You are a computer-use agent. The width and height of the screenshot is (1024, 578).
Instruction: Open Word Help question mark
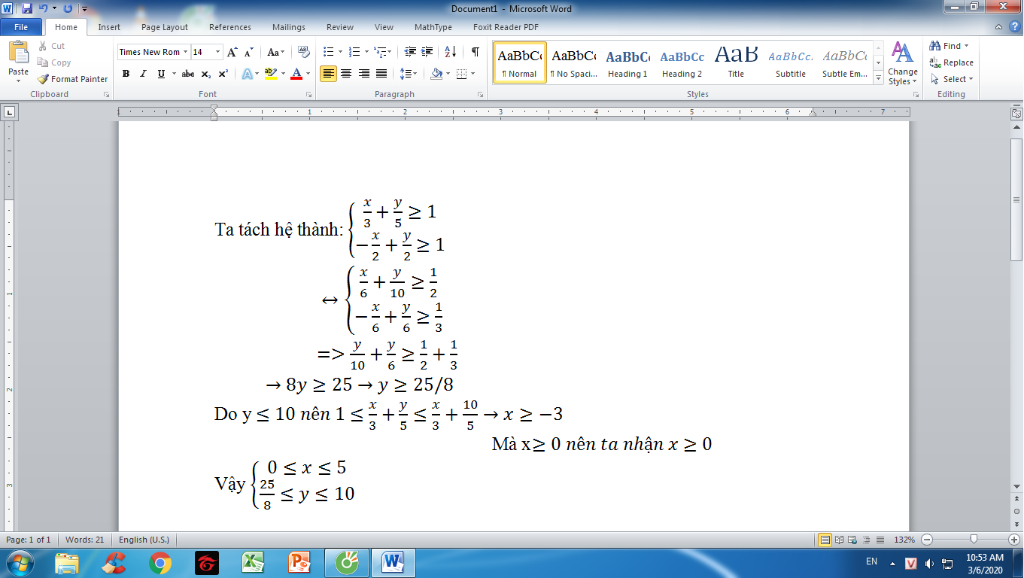click(x=1015, y=27)
